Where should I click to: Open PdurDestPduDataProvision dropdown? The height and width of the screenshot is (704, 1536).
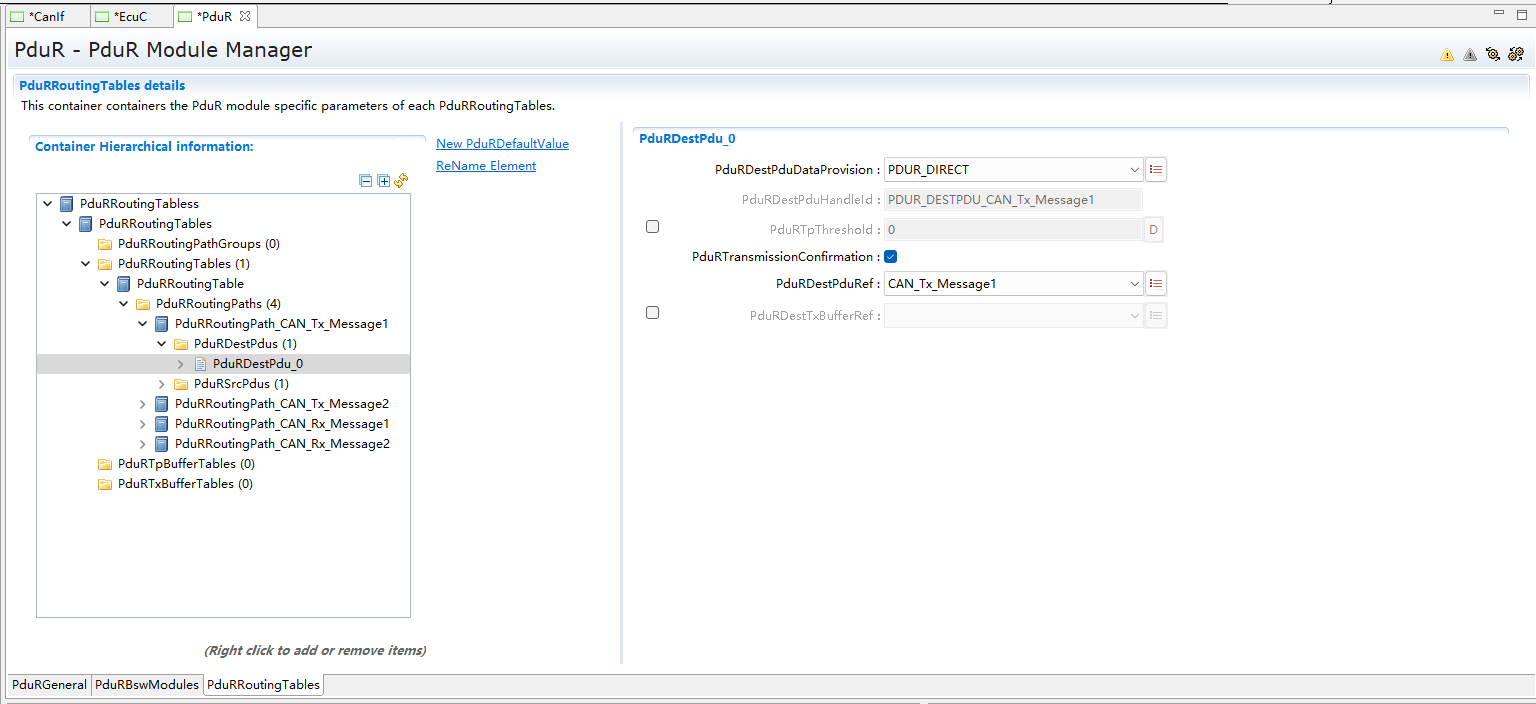1134,170
